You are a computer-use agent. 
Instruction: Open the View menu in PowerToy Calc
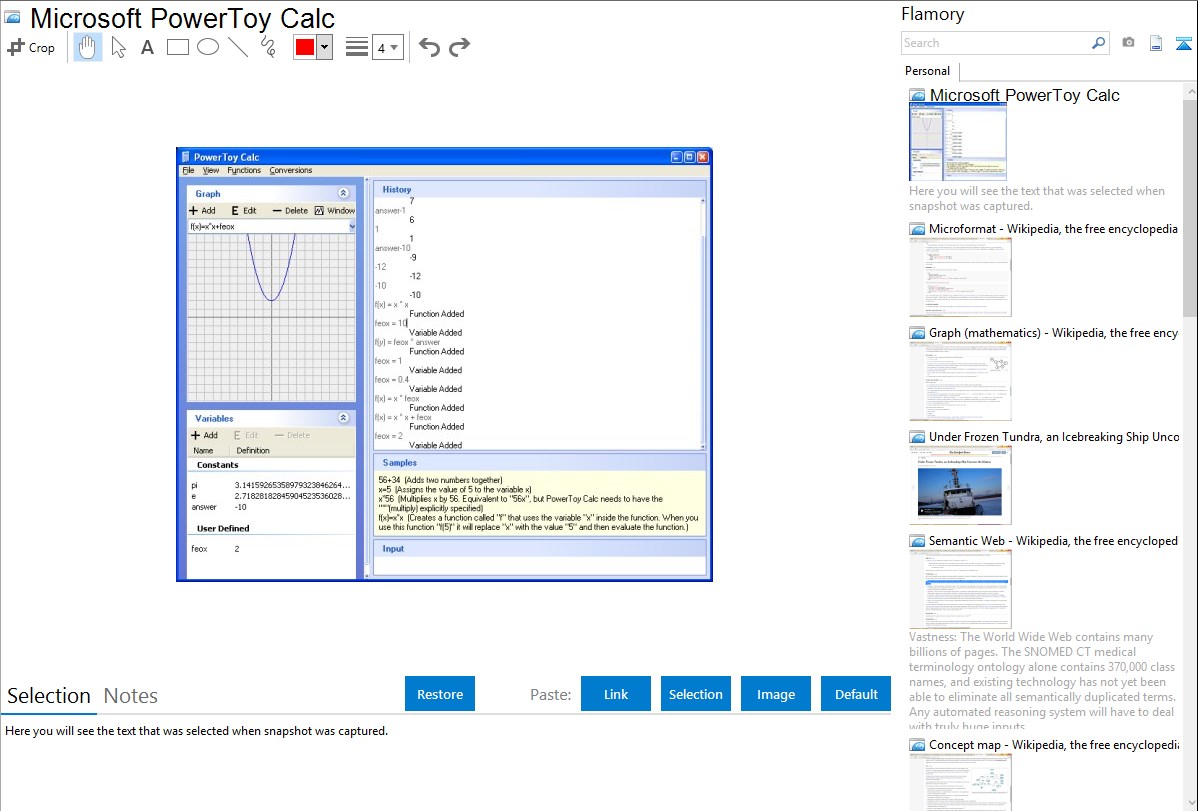(211, 170)
